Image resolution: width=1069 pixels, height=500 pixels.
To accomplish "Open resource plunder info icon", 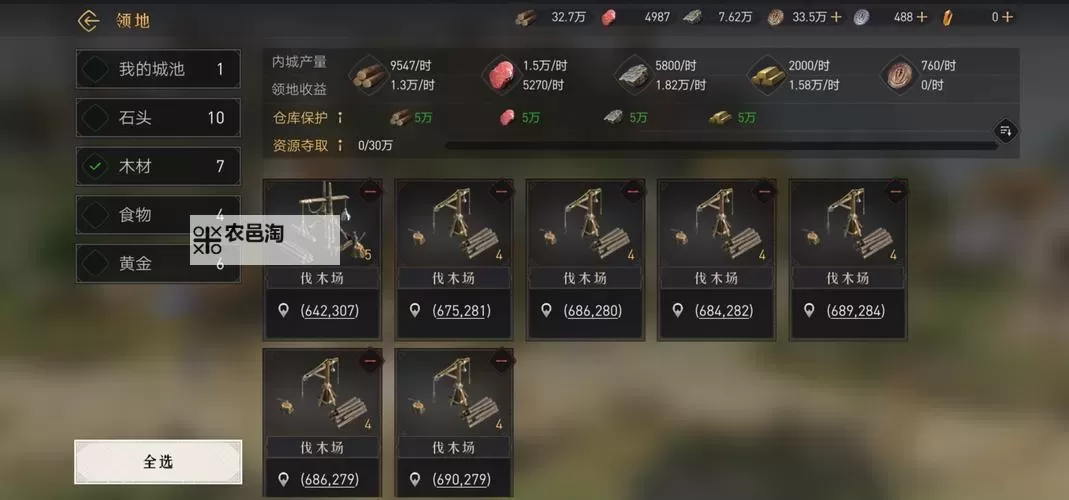I will [x=340, y=145].
